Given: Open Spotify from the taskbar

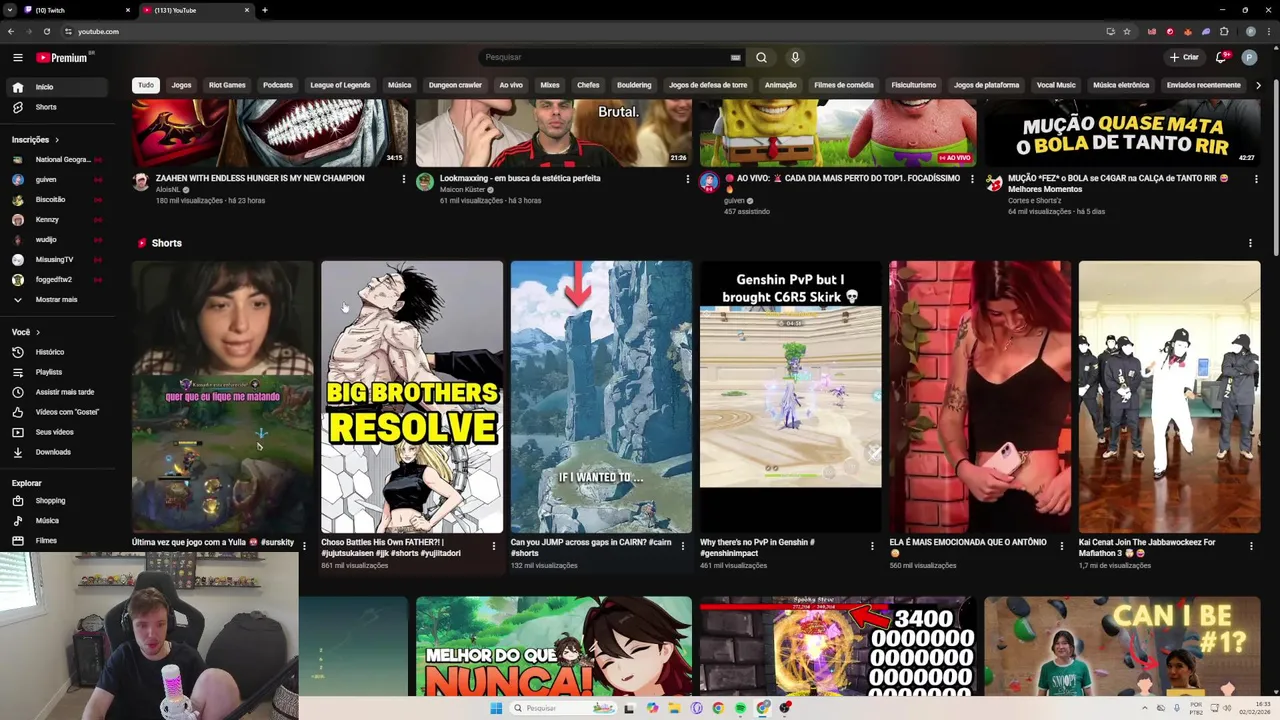Looking at the screenshot, I should click(740, 708).
